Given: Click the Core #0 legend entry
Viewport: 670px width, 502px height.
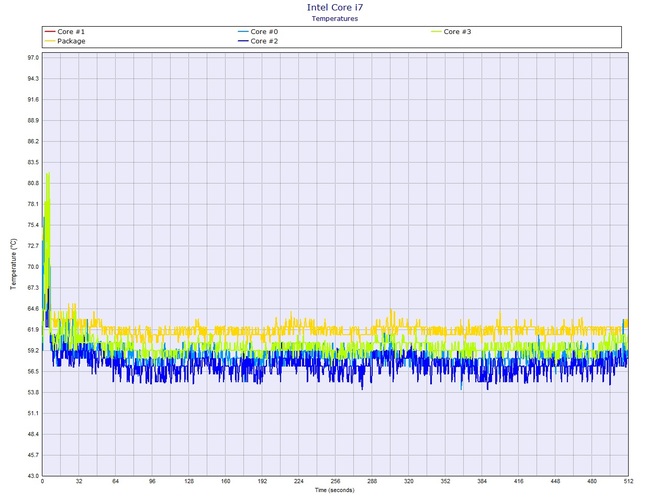Looking at the screenshot, I should [x=258, y=32].
